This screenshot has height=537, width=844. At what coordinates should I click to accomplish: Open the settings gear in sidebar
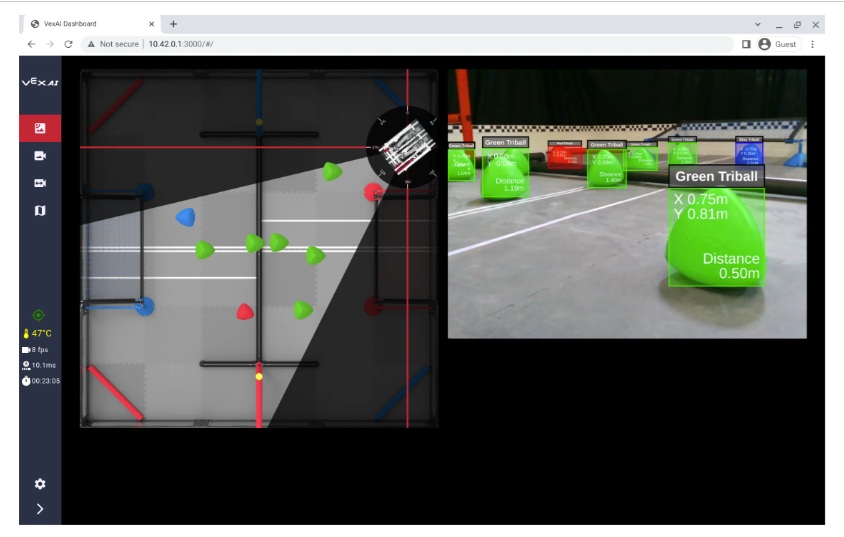pyautogui.click(x=40, y=484)
